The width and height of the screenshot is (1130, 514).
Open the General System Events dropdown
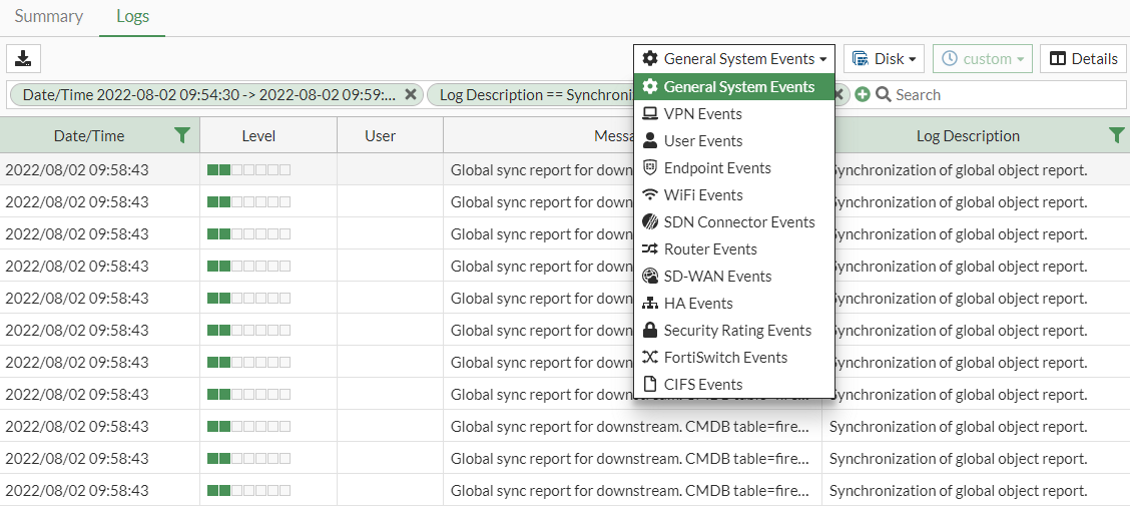[734, 59]
